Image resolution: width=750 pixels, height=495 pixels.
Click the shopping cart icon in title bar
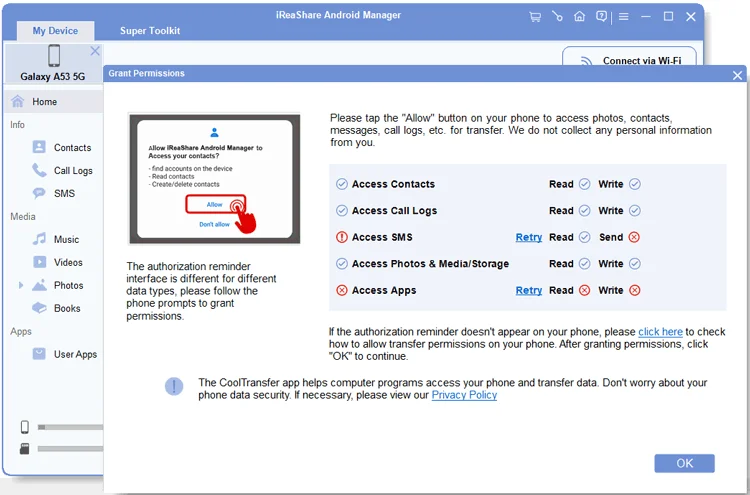(x=535, y=17)
